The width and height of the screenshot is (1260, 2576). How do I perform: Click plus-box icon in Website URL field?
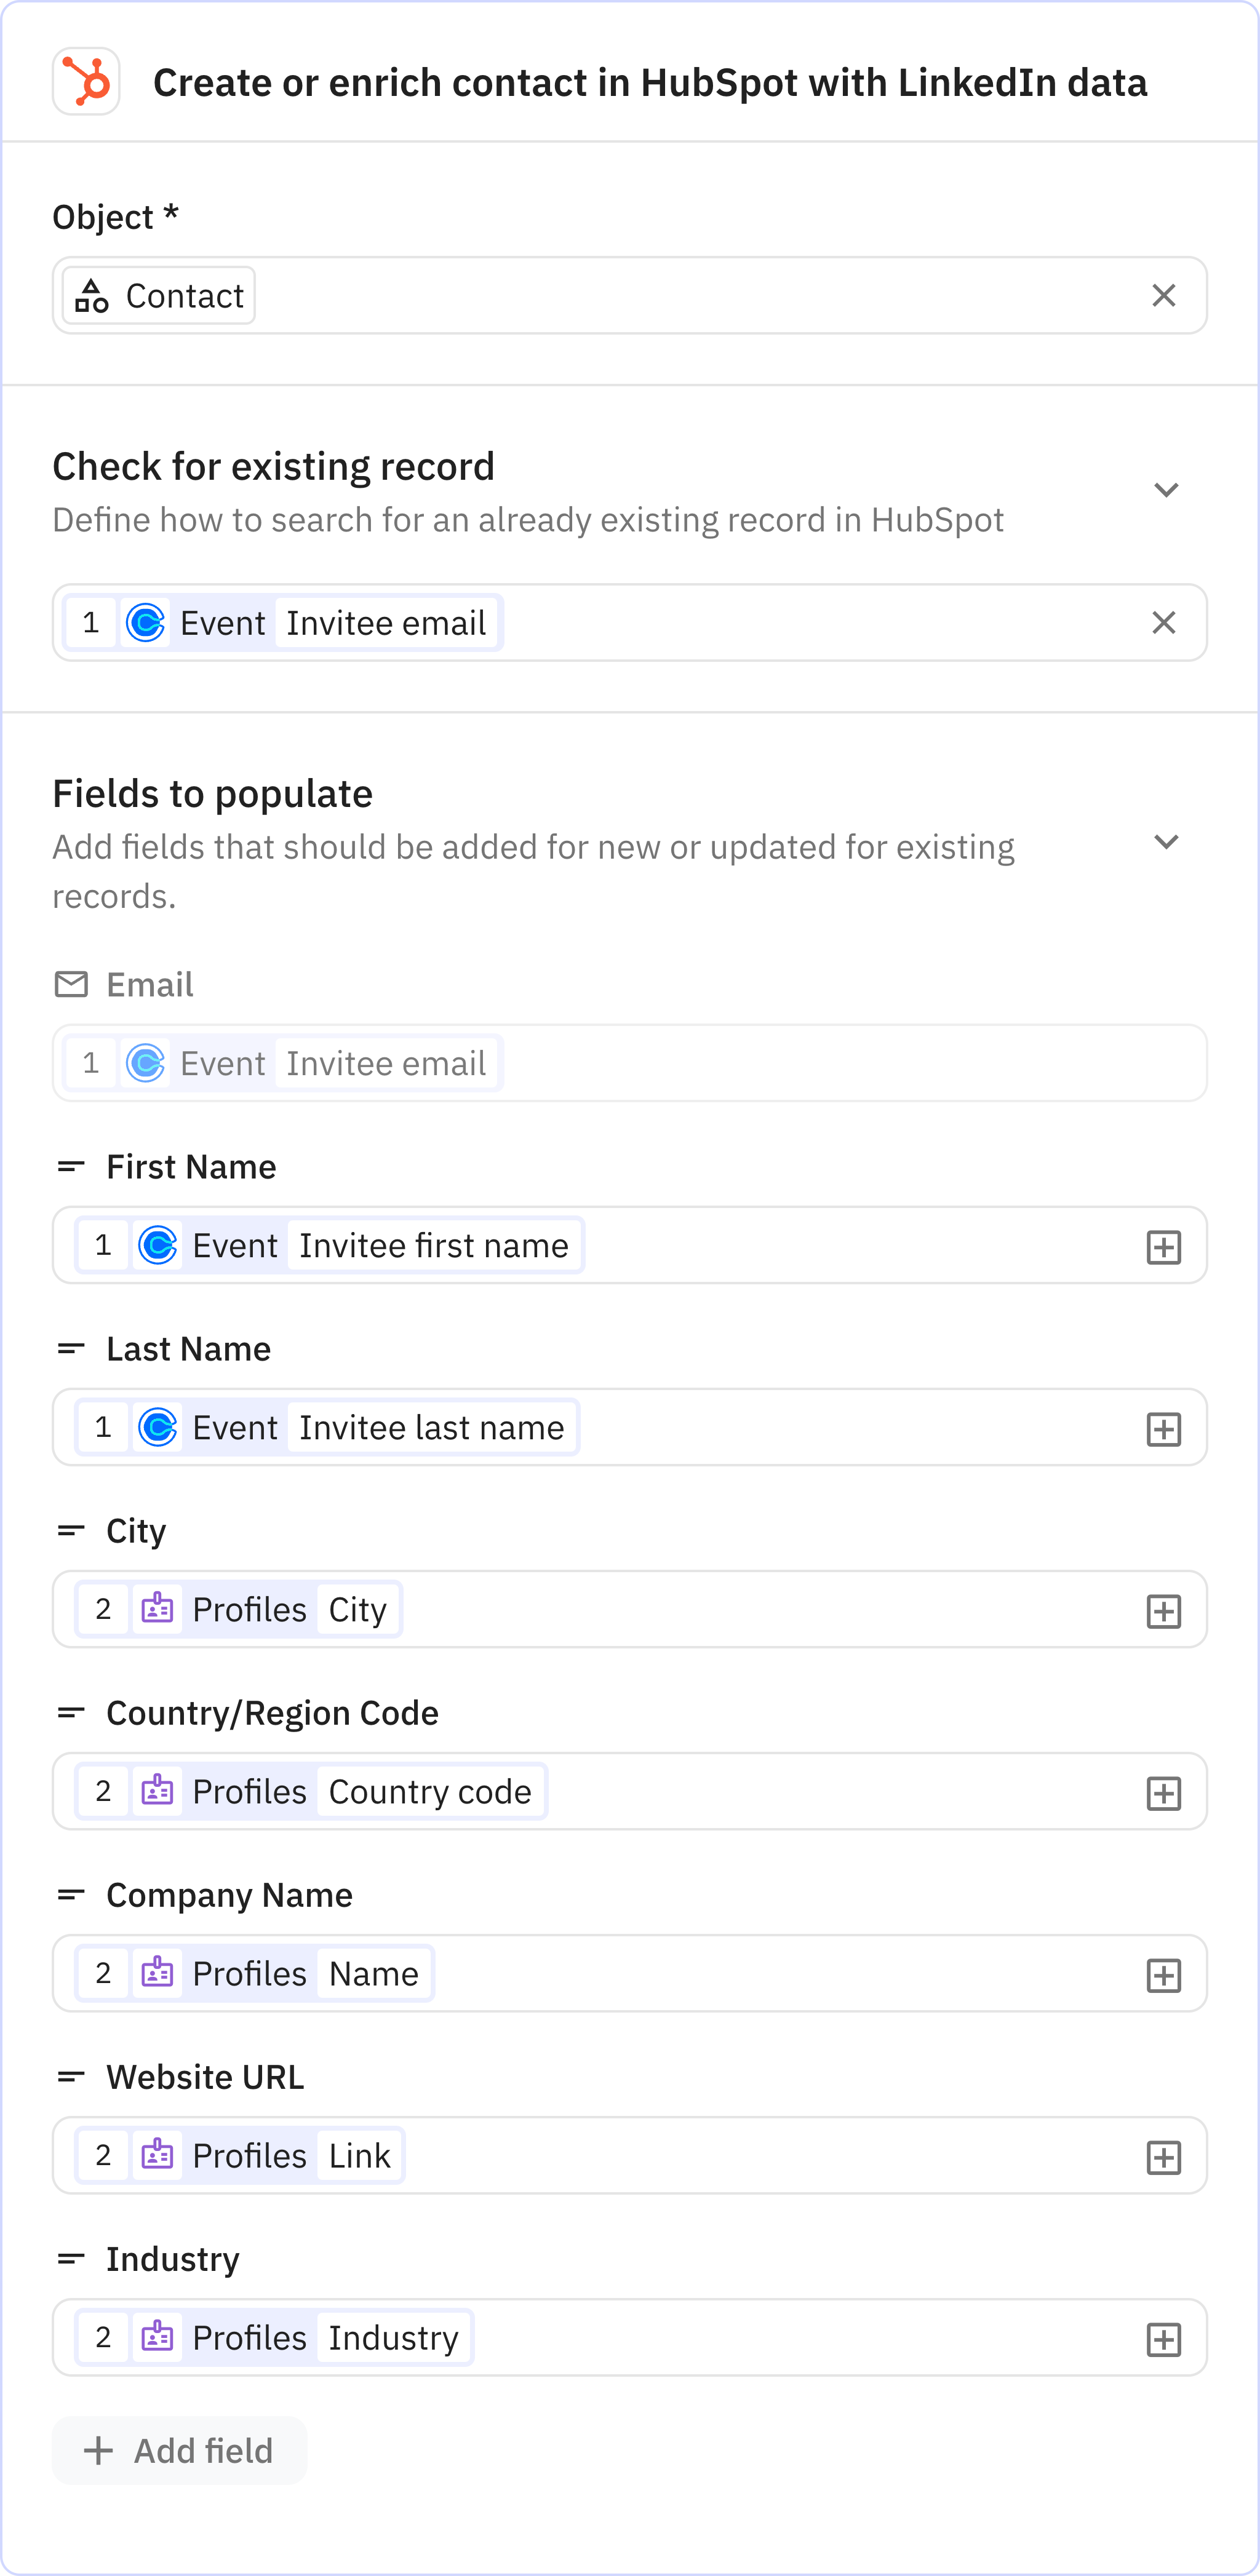[x=1163, y=2157]
